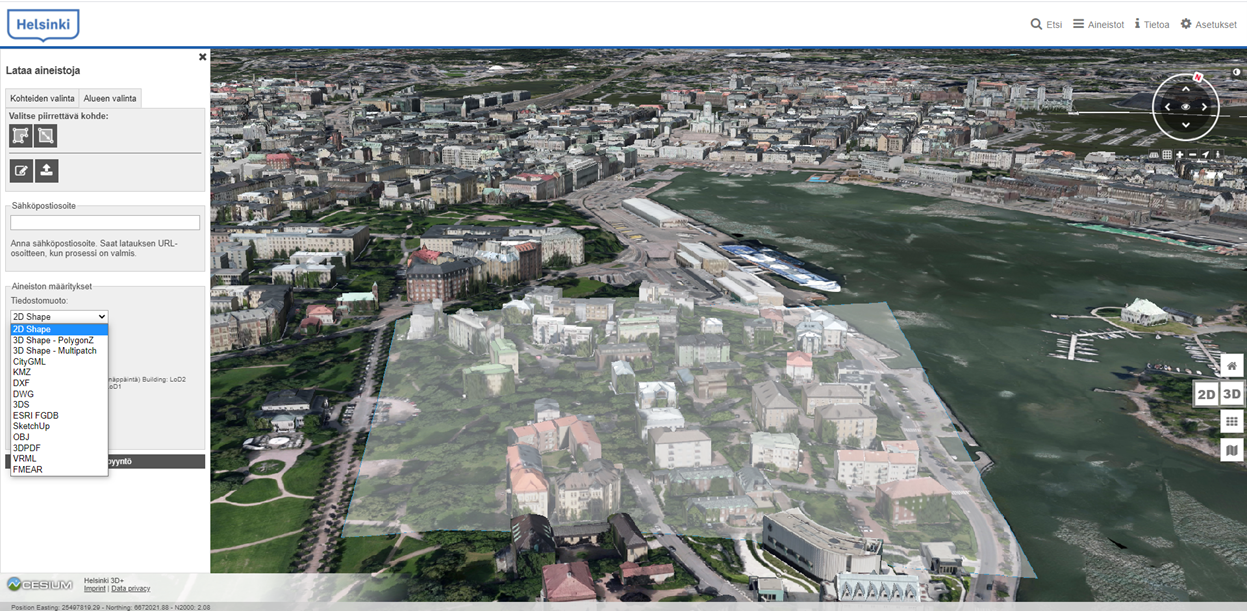1247x611 pixels.
Task: Toggle the eye icon in navigation compass
Action: (1186, 107)
